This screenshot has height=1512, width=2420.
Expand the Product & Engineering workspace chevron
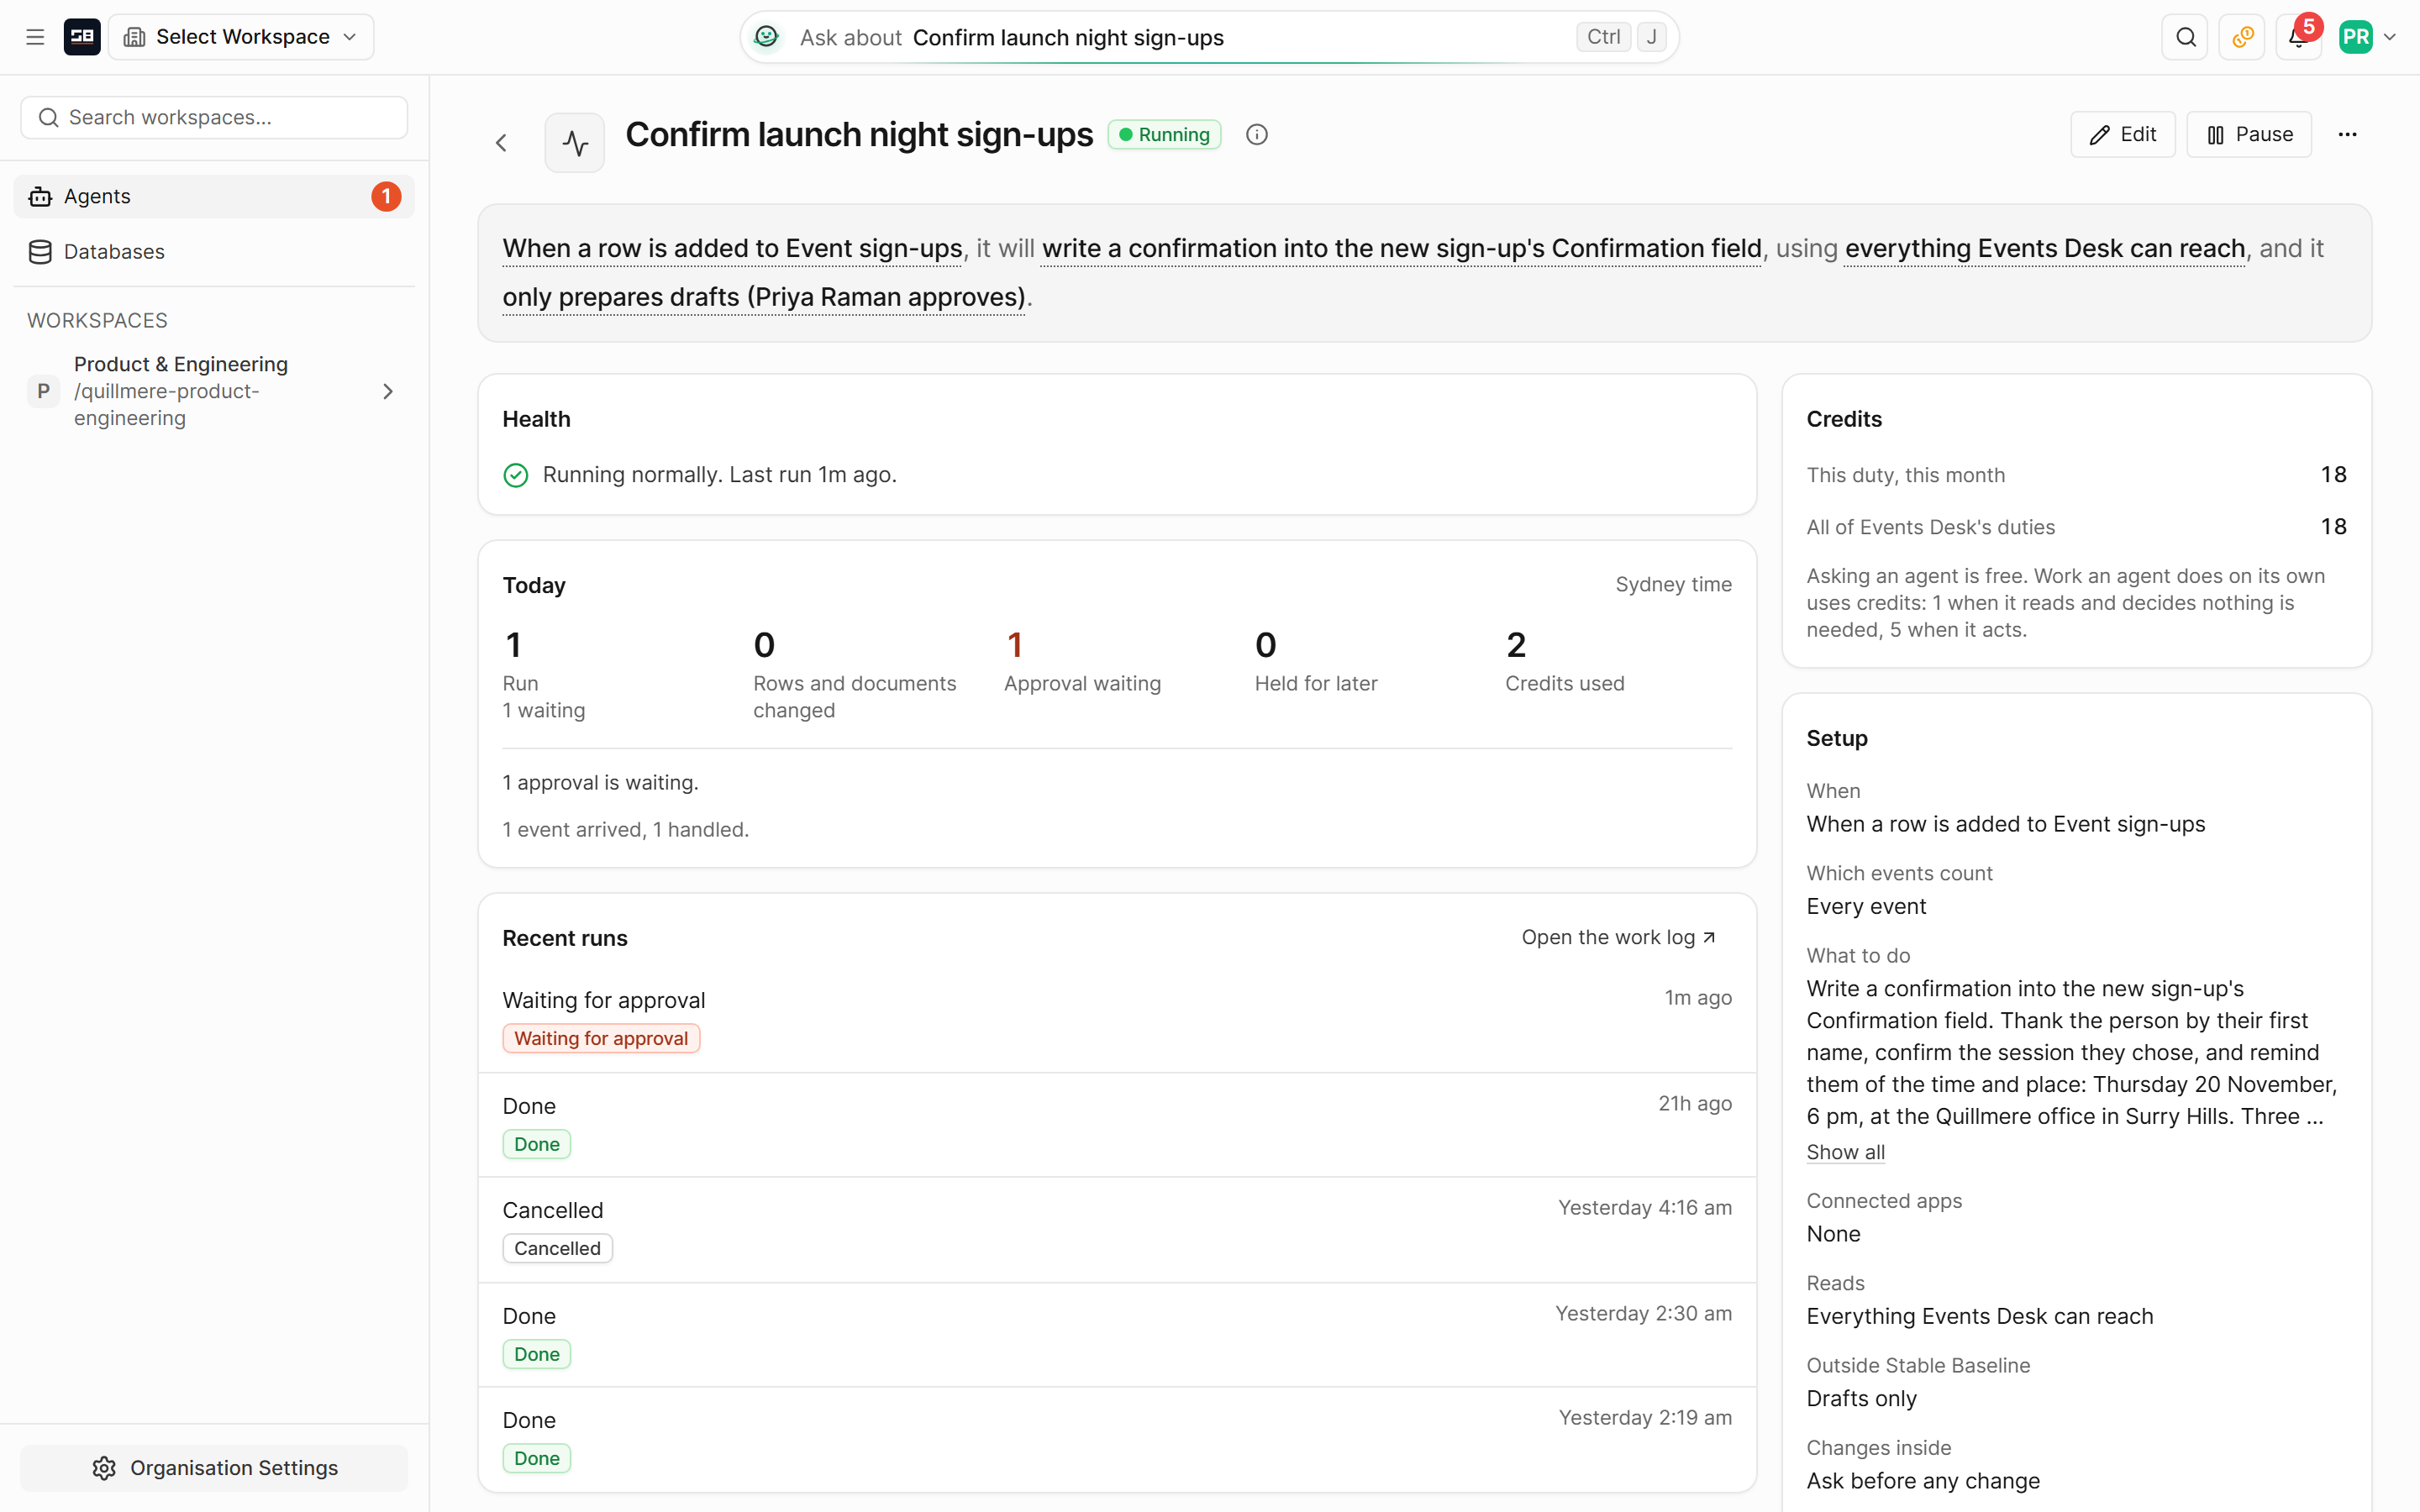point(388,391)
